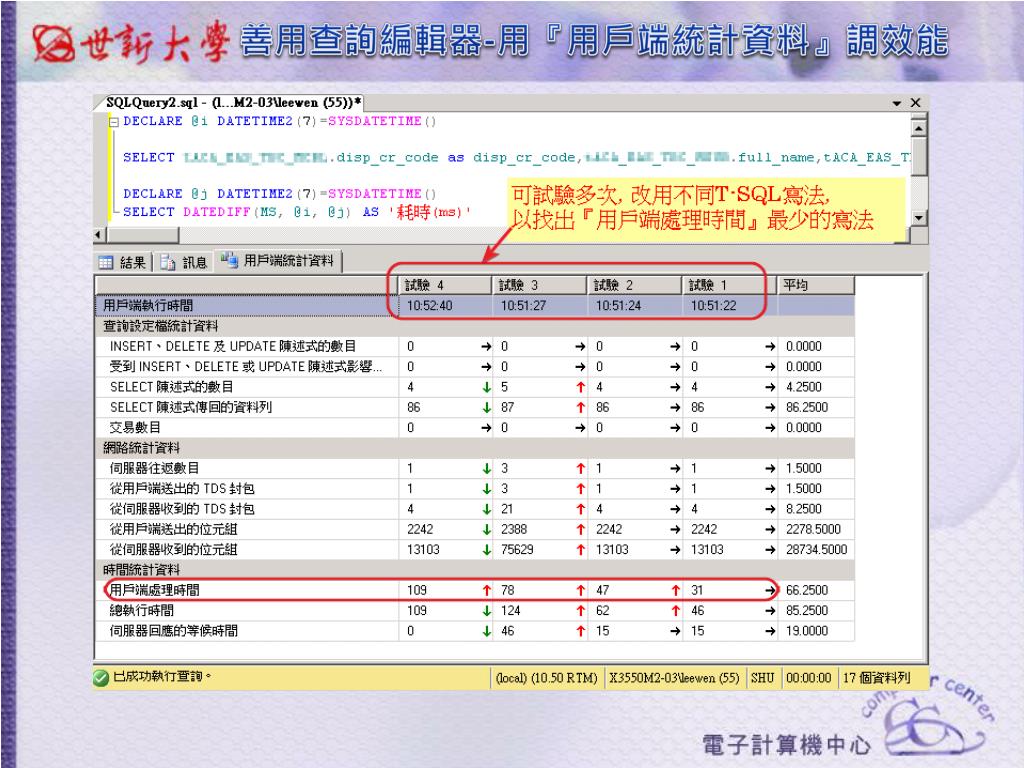Click the editor vertical scrollbar up arrow
The height and width of the screenshot is (768, 1024).
tap(918, 127)
